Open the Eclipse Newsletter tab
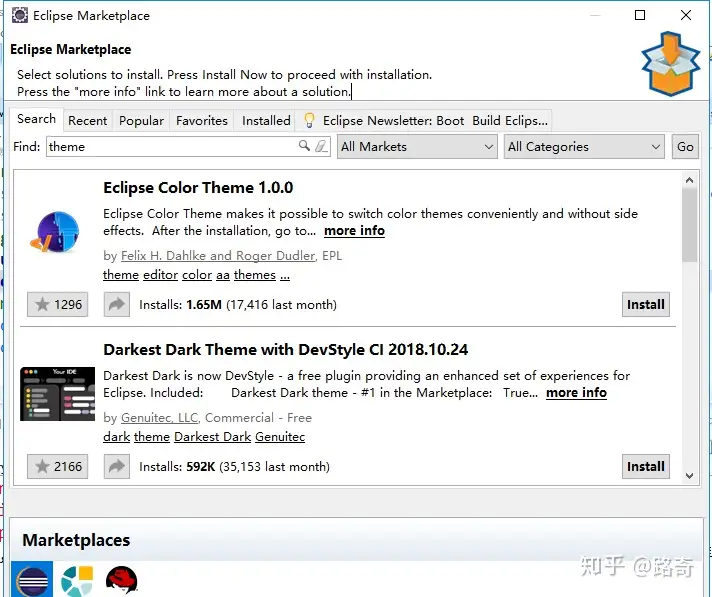Image resolution: width=712 pixels, height=597 pixels. coord(424,121)
